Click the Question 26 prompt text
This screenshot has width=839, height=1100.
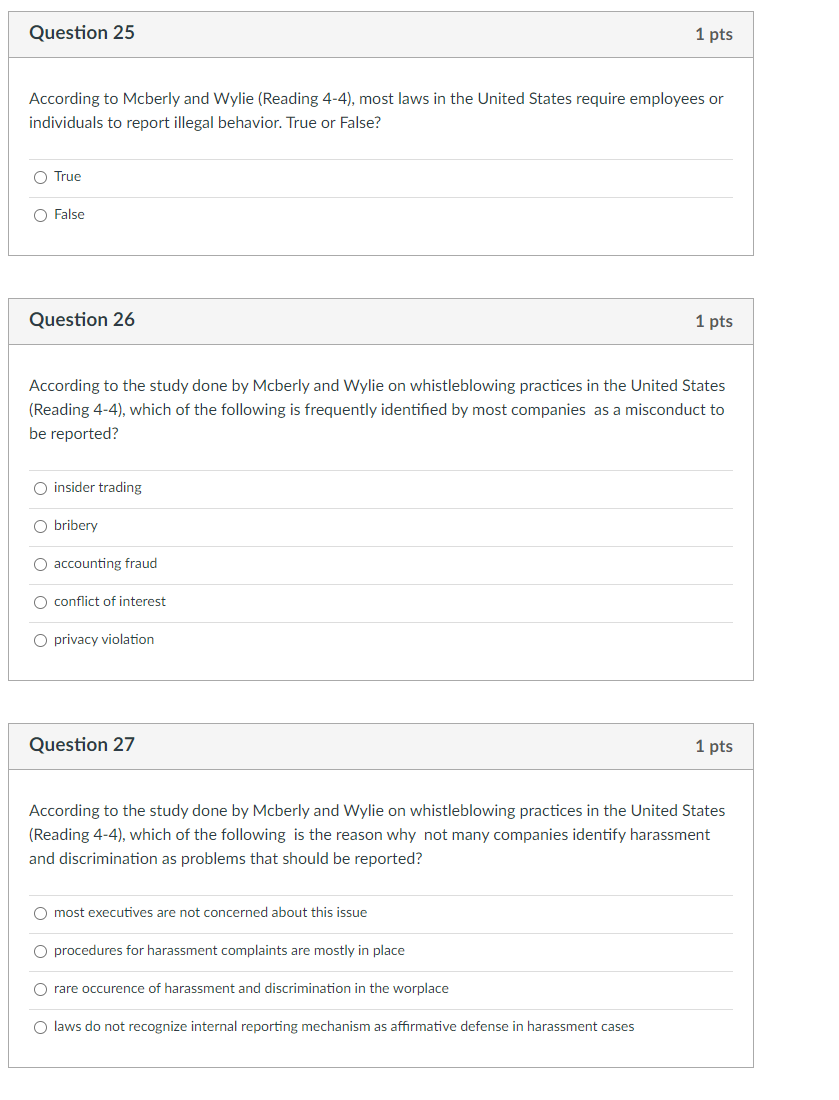coord(375,409)
